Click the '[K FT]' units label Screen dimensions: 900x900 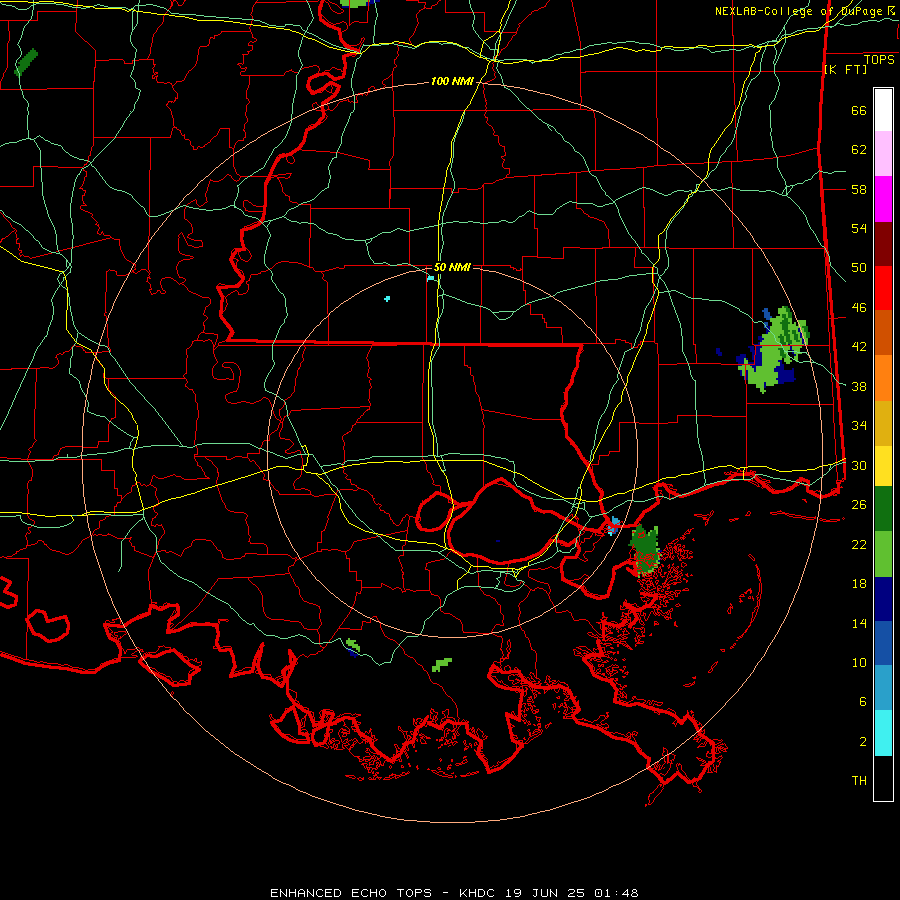(x=845, y=70)
